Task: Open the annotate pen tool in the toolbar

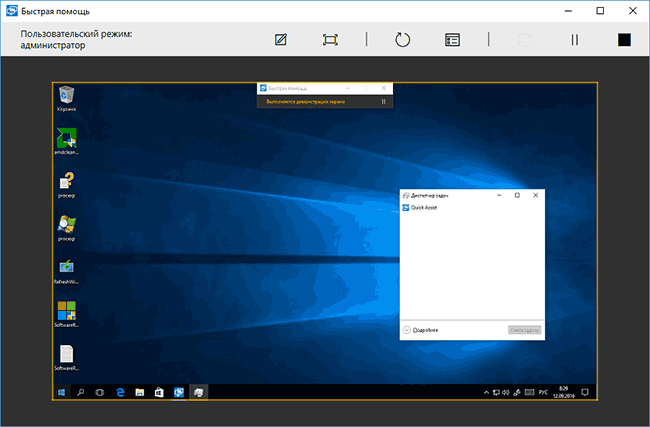Action: (x=281, y=40)
